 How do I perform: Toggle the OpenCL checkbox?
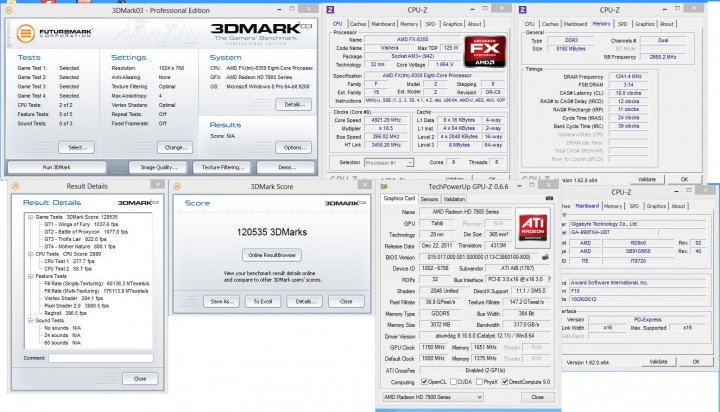click(424, 382)
